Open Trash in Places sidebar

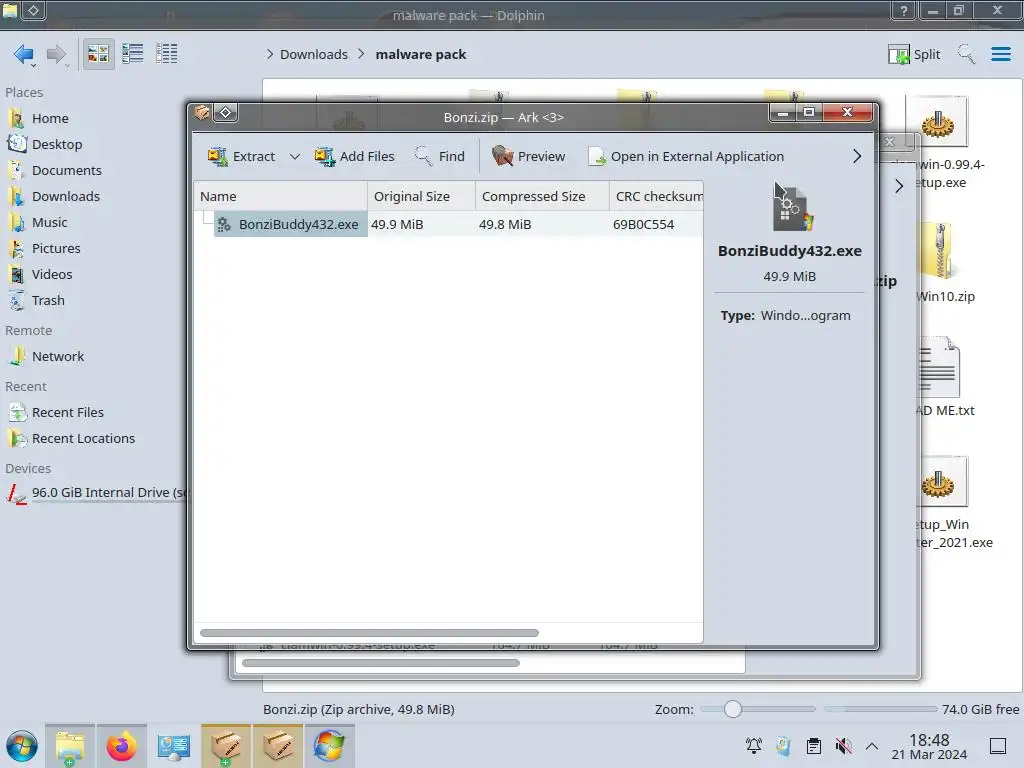click(48, 301)
